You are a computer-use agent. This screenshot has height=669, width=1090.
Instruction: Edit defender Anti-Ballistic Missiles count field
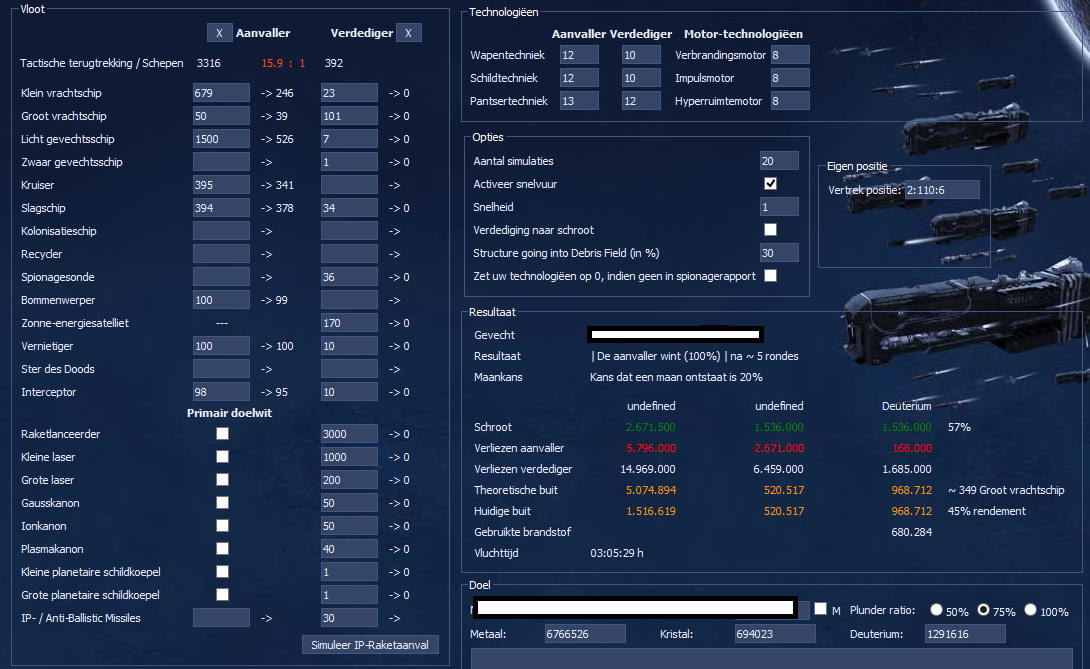[x=349, y=618]
